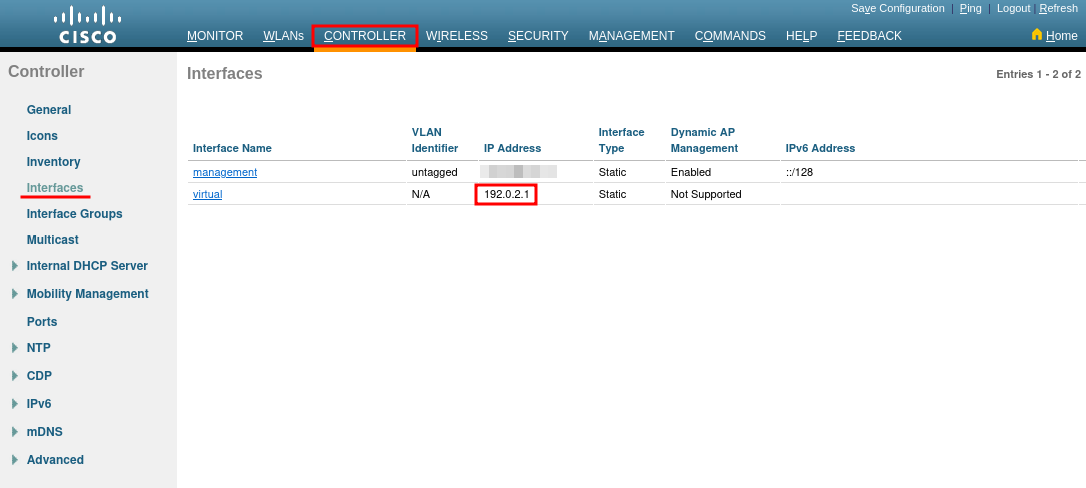The image size is (1086, 488).
Task: Select Interface Groups in sidebar
Action: click(74, 214)
